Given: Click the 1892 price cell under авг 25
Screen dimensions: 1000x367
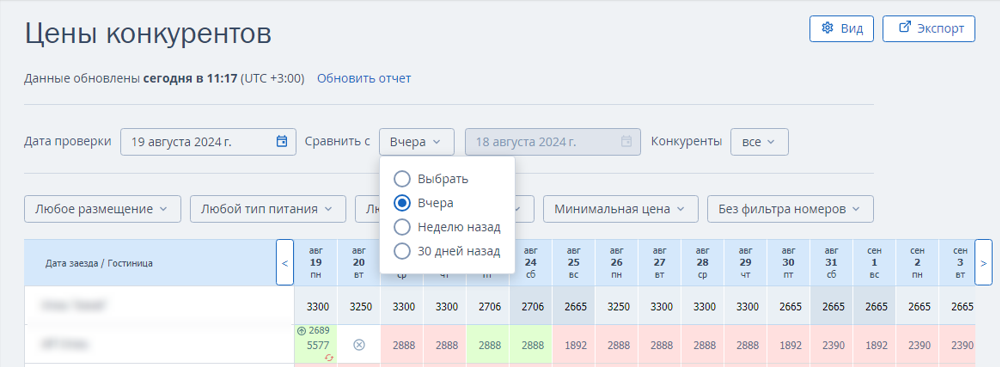Looking at the screenshot, I should coord(574,345).
